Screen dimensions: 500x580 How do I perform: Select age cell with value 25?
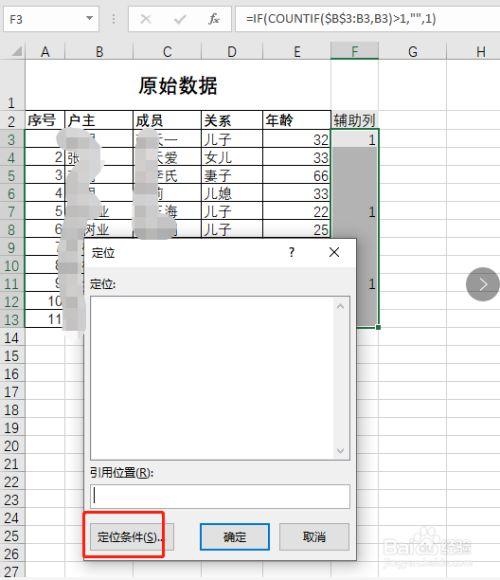[297, 229]
